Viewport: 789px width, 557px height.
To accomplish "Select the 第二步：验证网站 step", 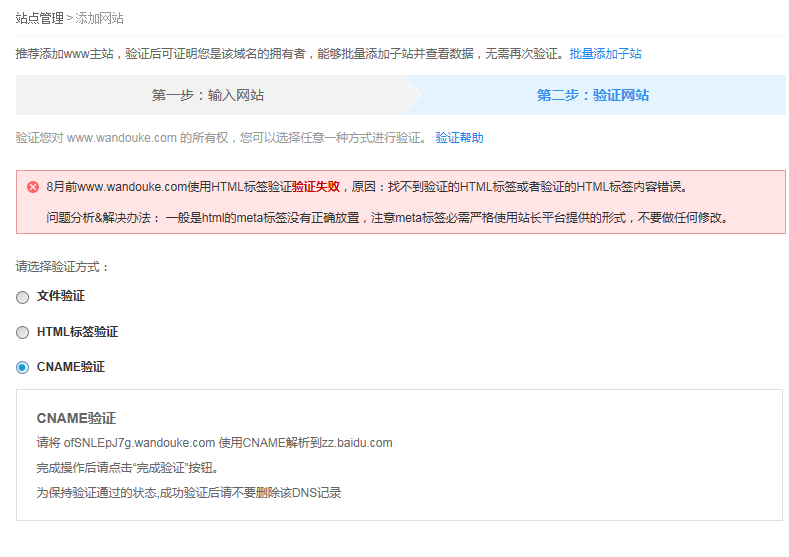I will (593, 95).
